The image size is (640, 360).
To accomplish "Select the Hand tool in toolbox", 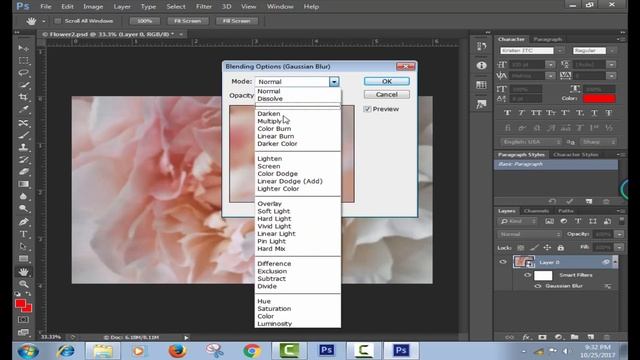I will (x=23, y=271).
